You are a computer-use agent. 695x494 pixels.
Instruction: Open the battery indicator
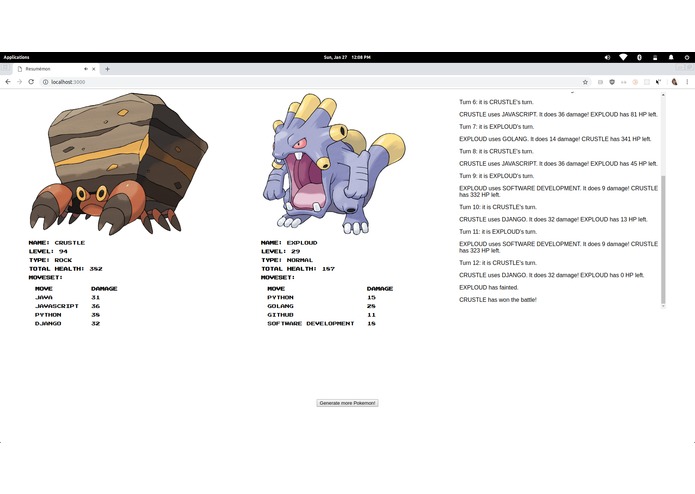(x=655, y=57)
